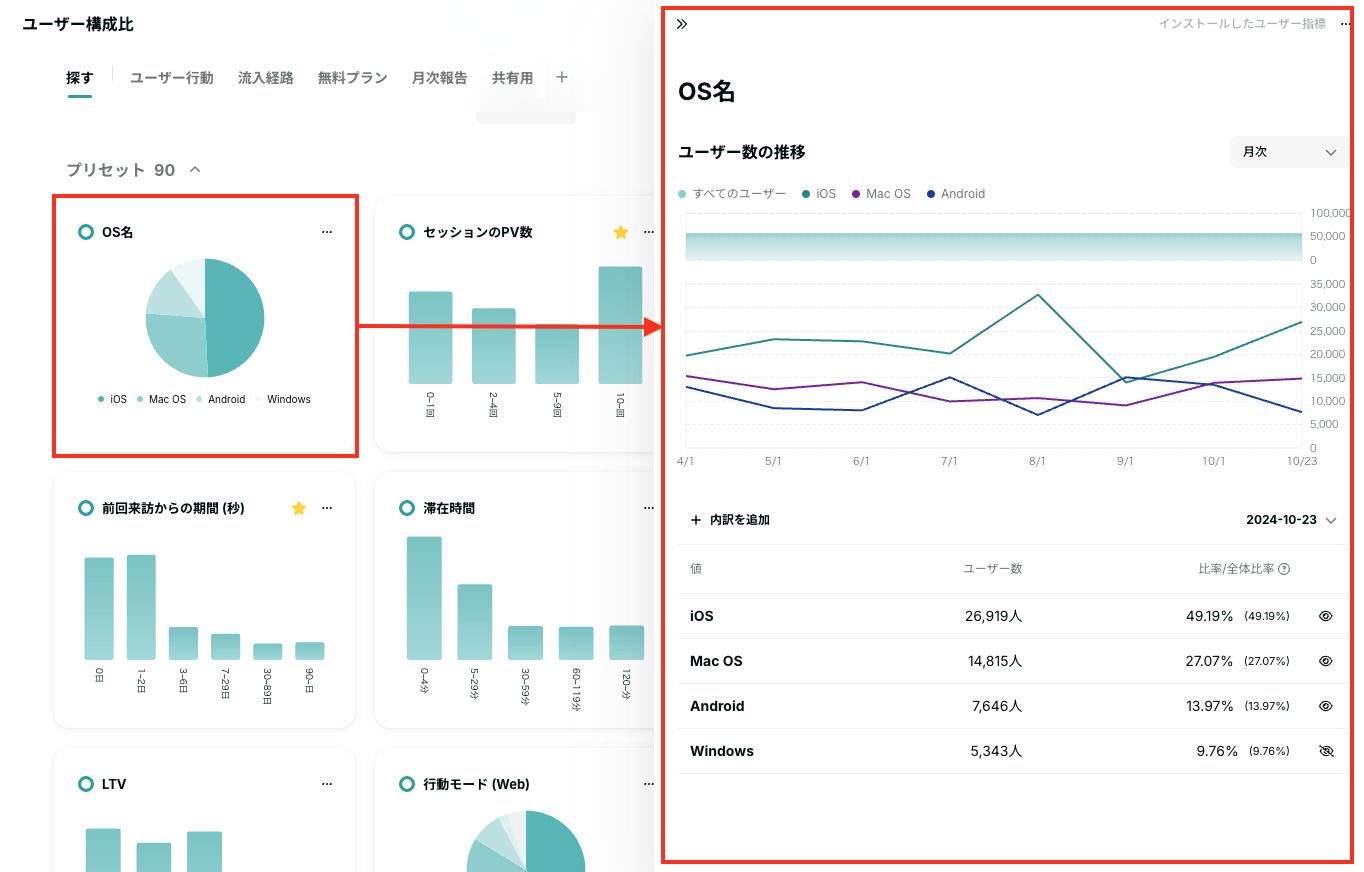Open the more menu on 滞在時間 card
The image size is (1364, 872).
[x=649, y=508]
